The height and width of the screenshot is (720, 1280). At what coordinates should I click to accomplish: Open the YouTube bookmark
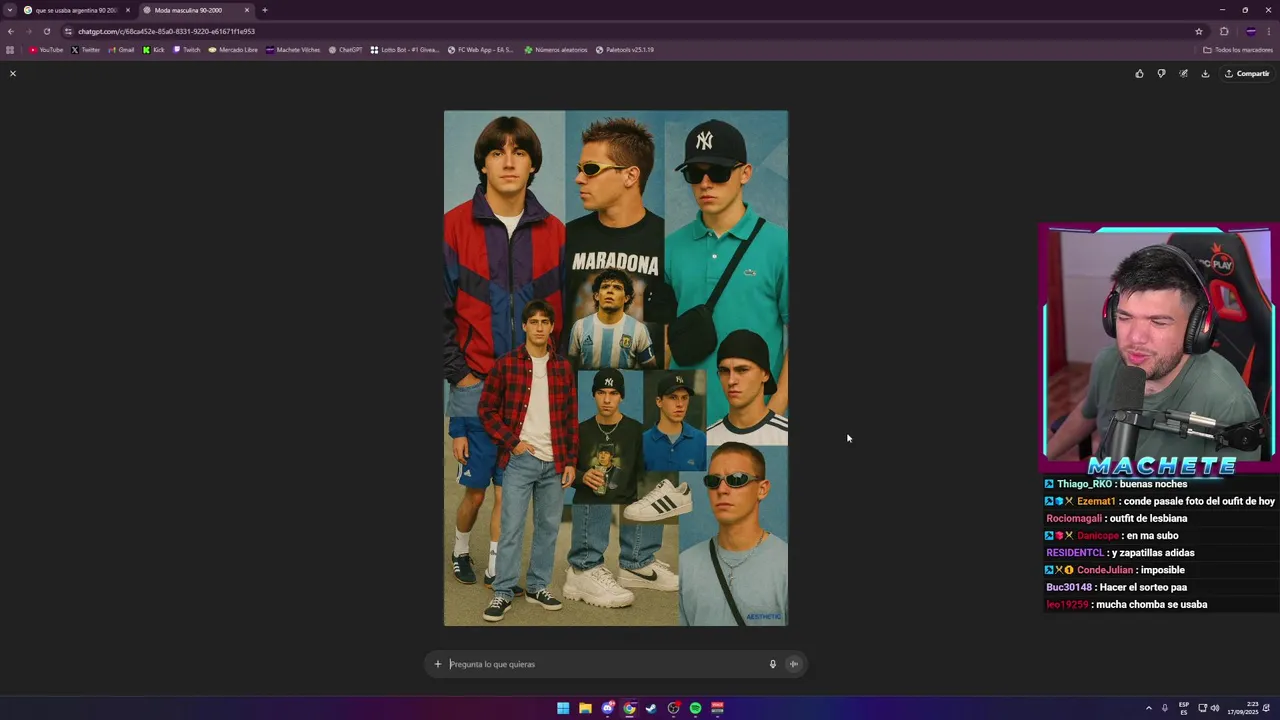46,49
